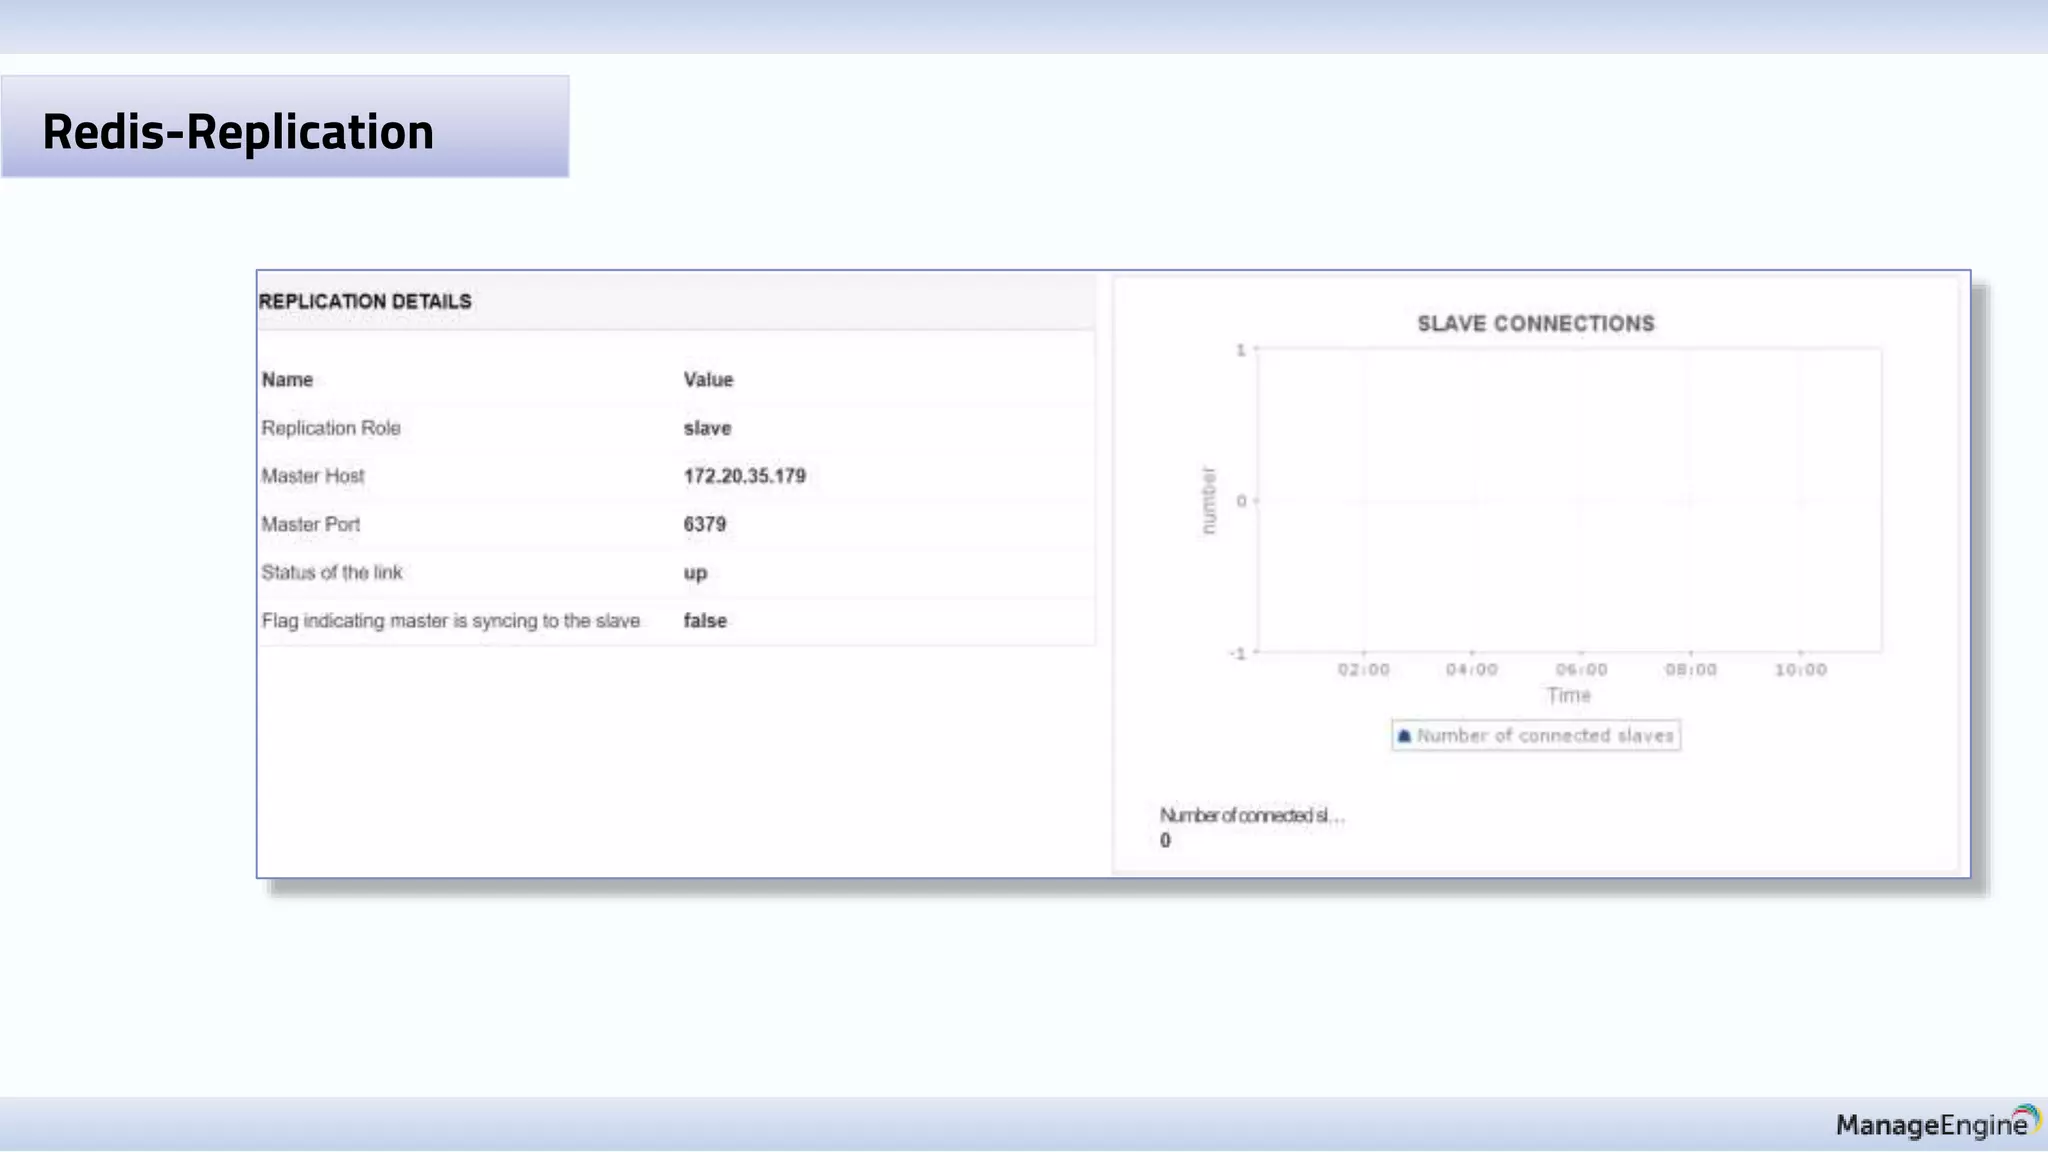Click the 10:00 time axis marker
2048x1152 pixels.
(x=1800, y=670)
